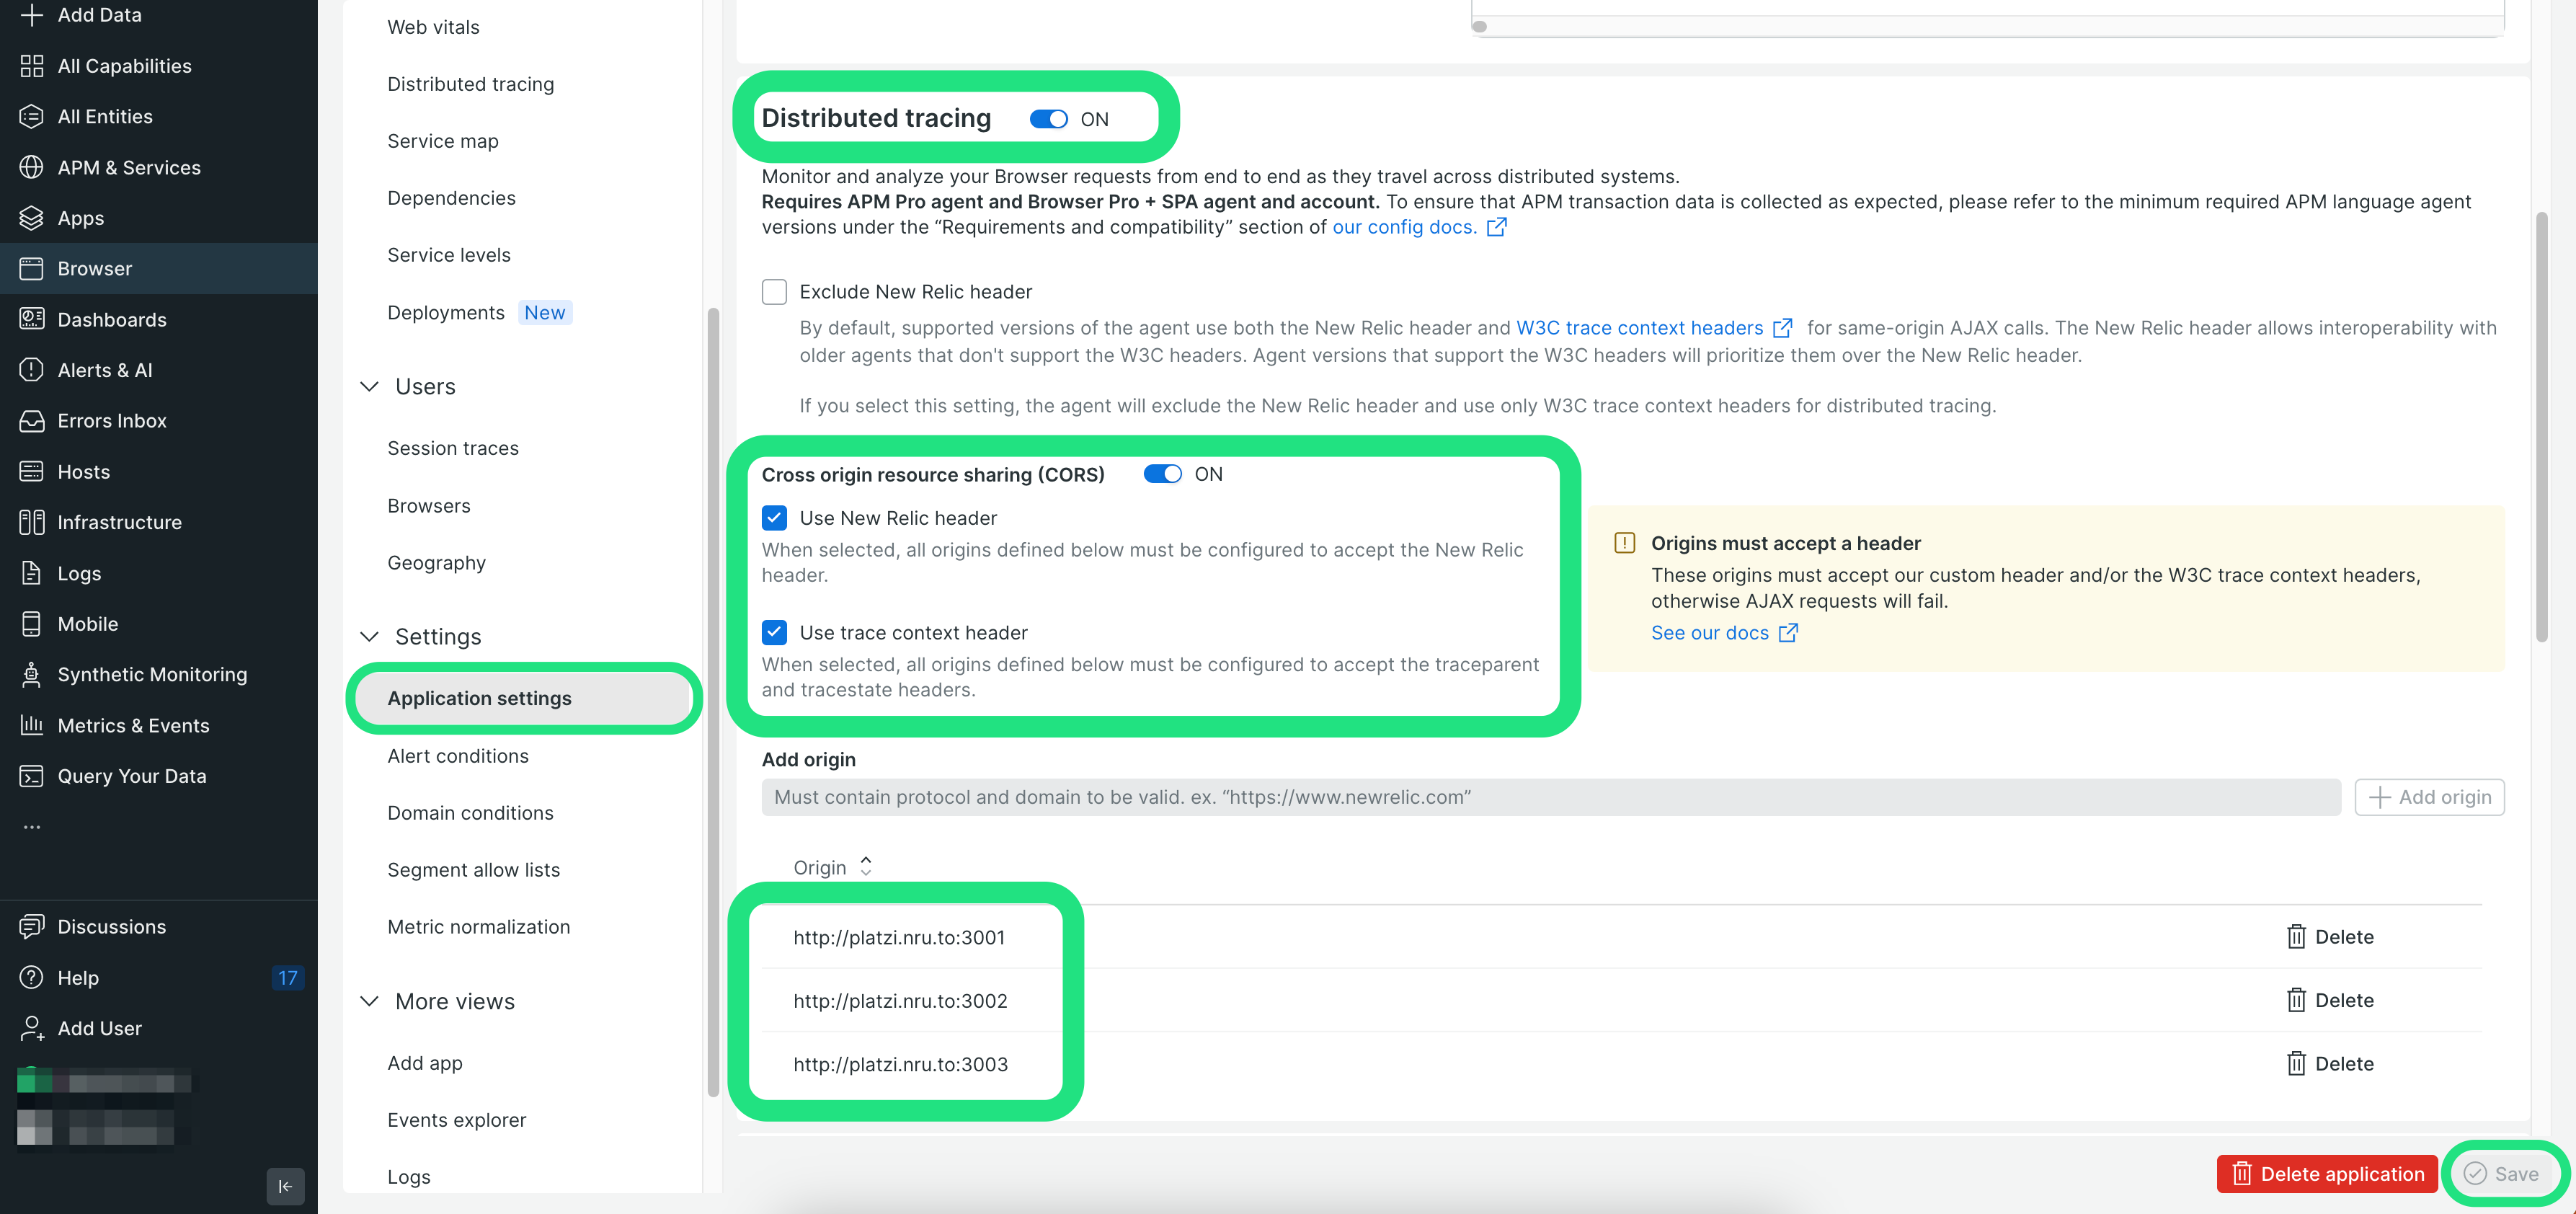Click the Delete application button

2326,1174
